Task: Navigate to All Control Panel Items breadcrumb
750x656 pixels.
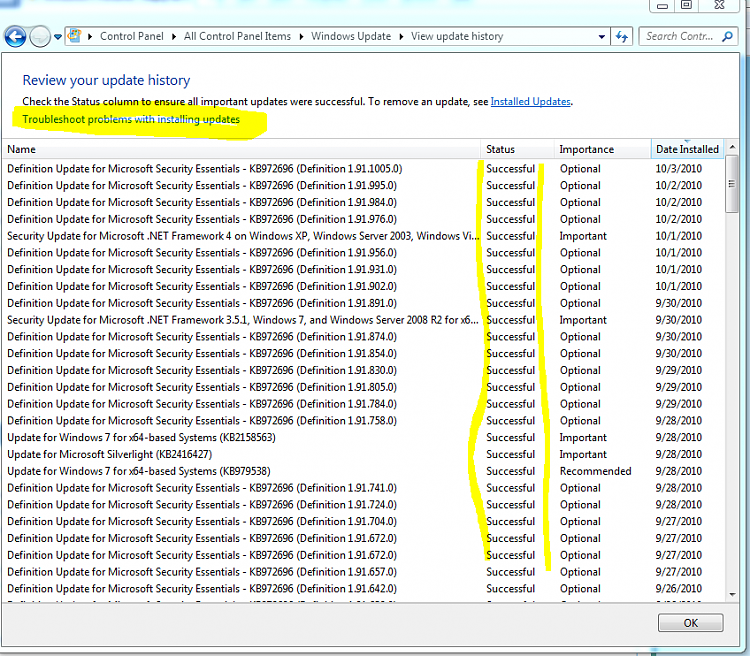Action: pos(237,36)
